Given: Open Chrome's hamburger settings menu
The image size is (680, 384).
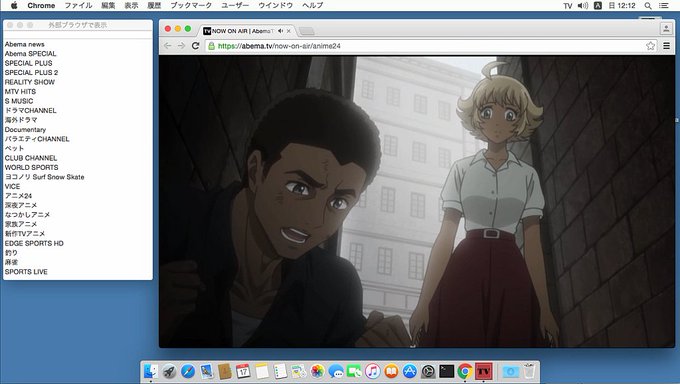Looking at the screenshot, I should pyautogui.click(x=667, y=46).
